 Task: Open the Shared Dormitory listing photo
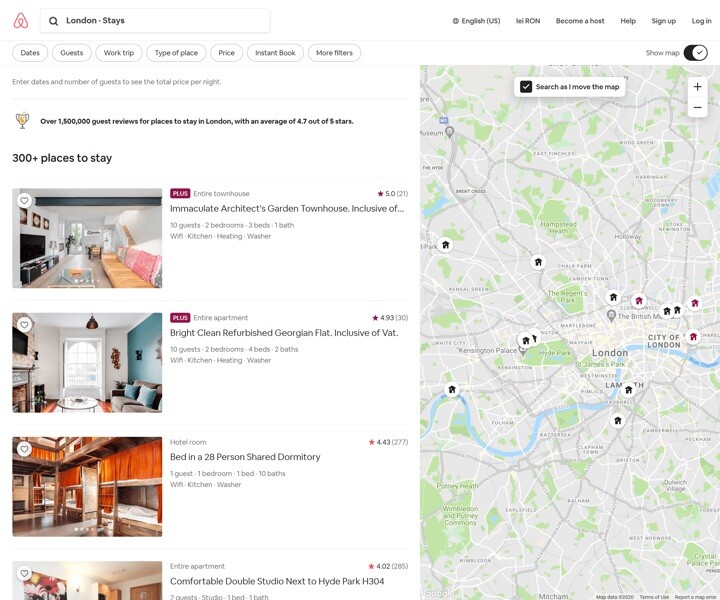click(x=87, y=487)
